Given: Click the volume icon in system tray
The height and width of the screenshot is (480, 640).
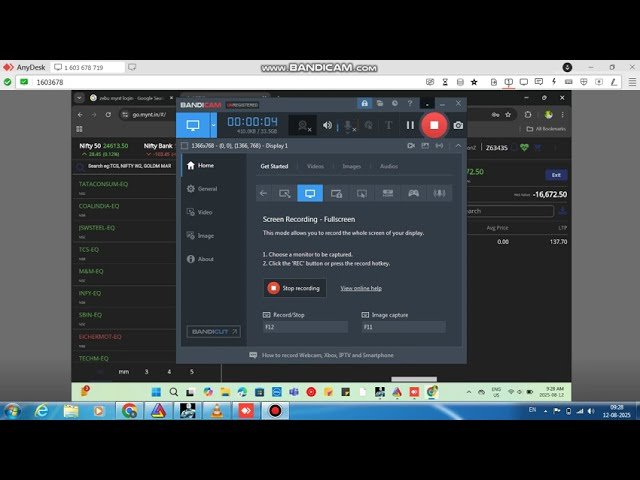Looking at the screenshot, I should (x=591, y=411).
